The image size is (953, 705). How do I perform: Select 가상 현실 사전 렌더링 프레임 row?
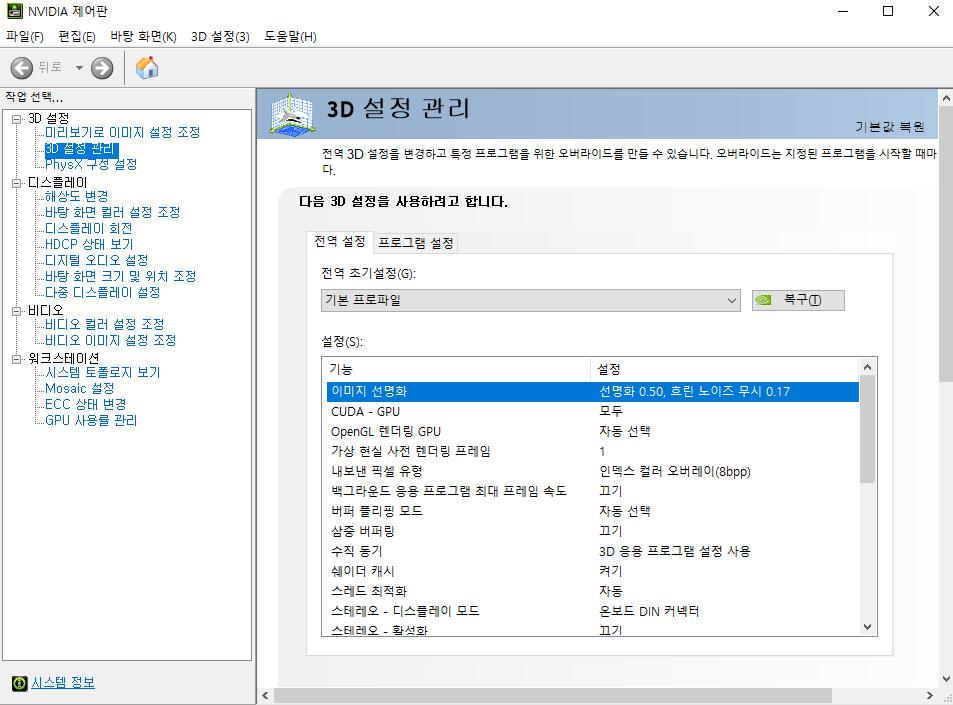(593, 452)
